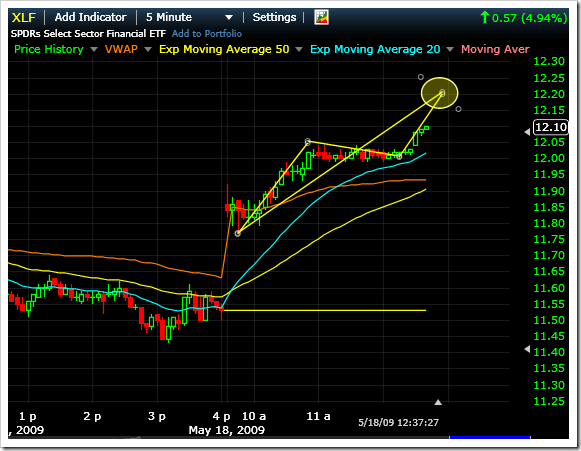
Task: Click SPDRs Select Sector Financial ETF title
Action: (x=88, y=34)
